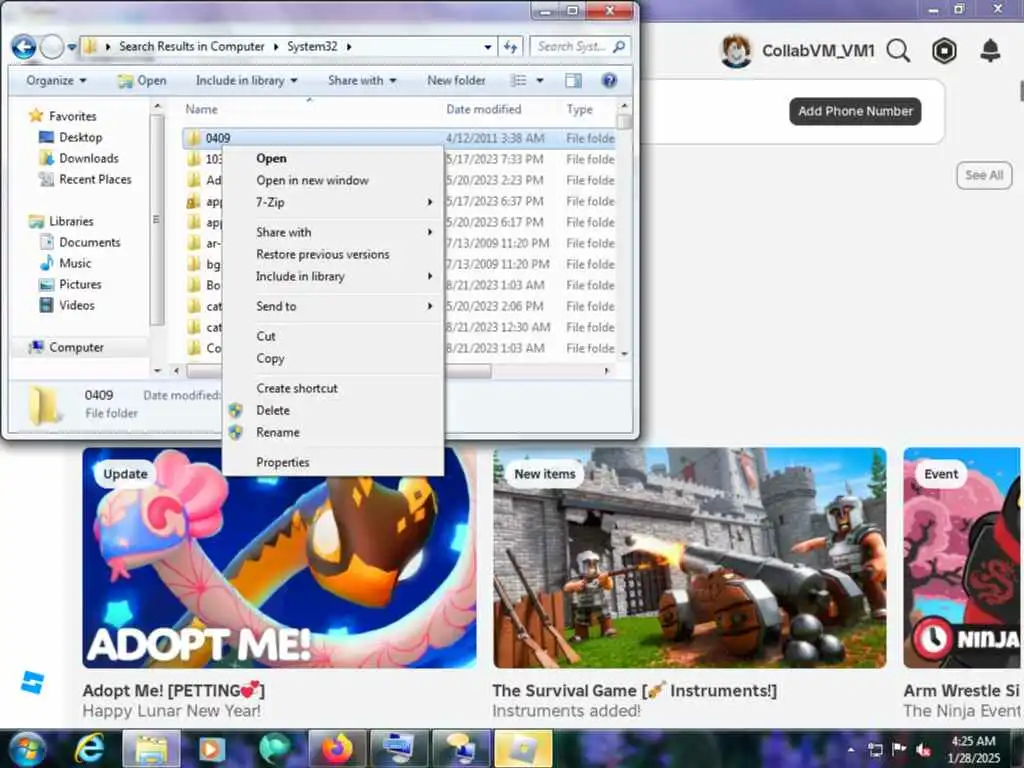Open recent pages dropdown arrow
Screen dimensions: 1024x768
71,47
